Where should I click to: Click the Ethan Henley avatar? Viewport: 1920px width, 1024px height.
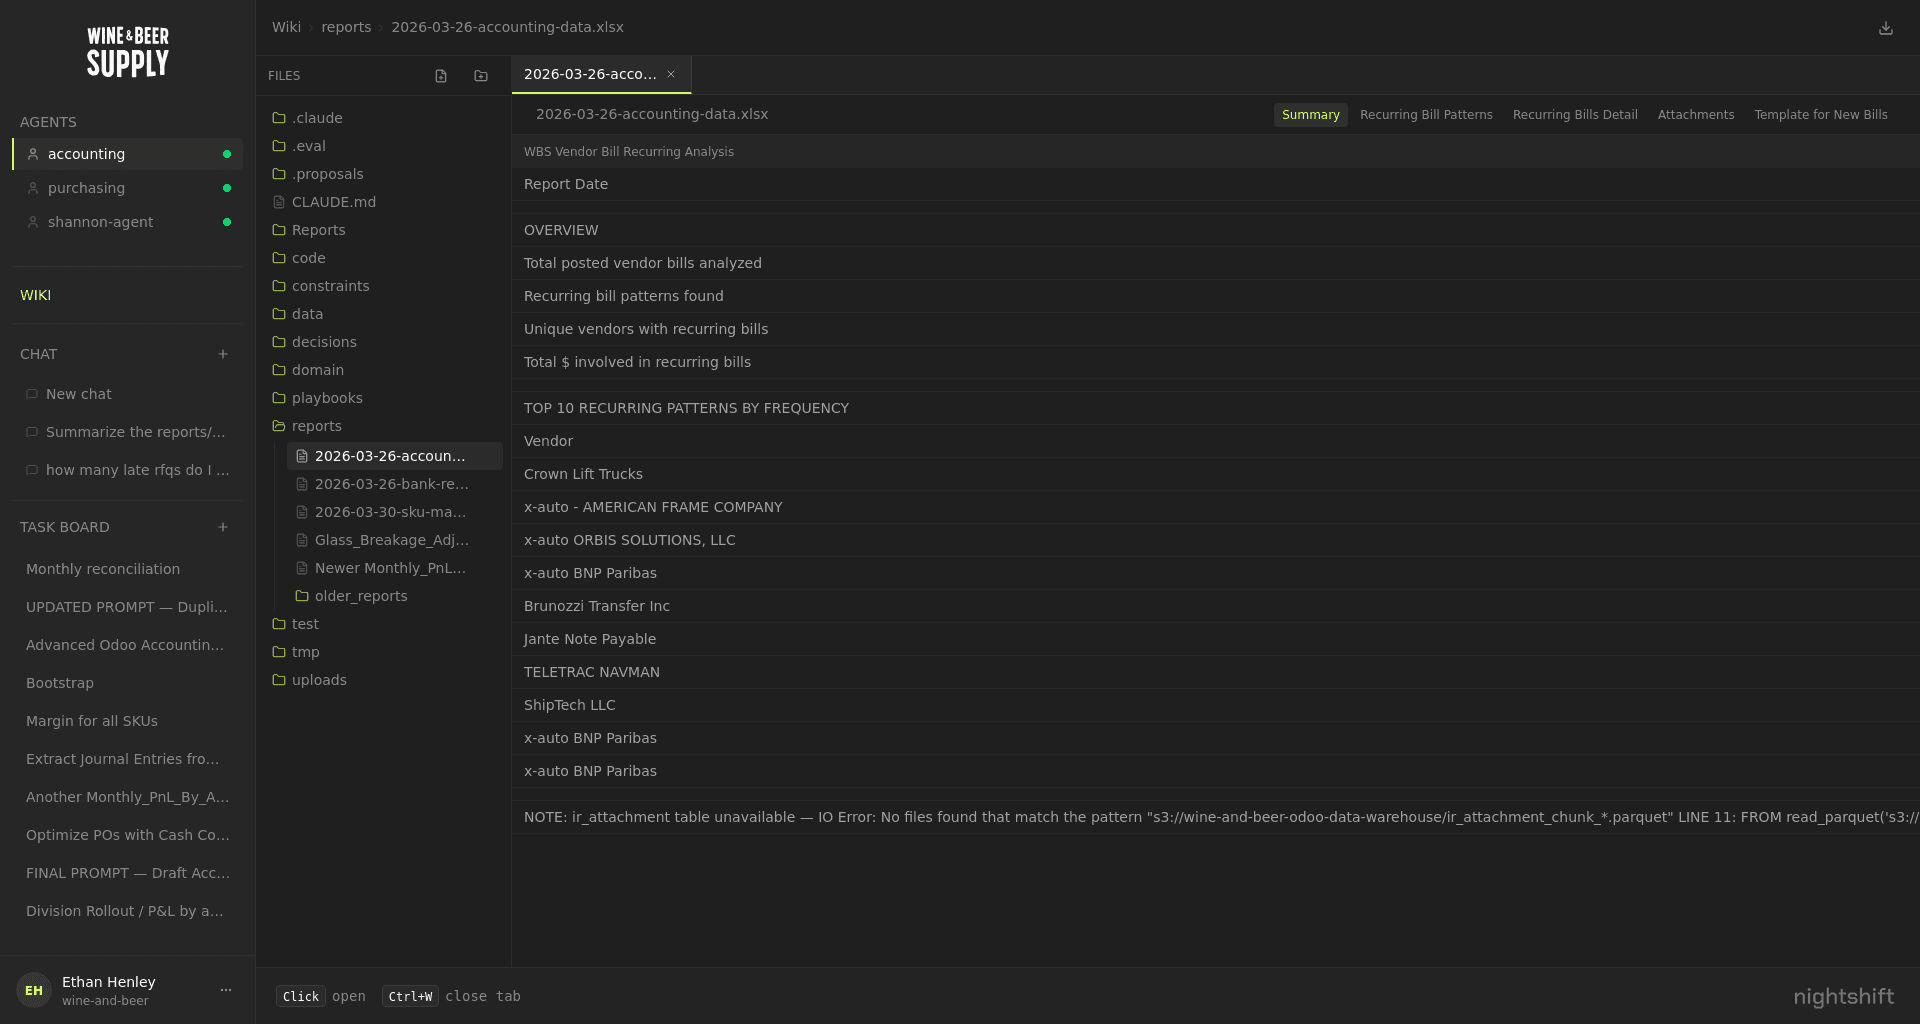(34, 989)
